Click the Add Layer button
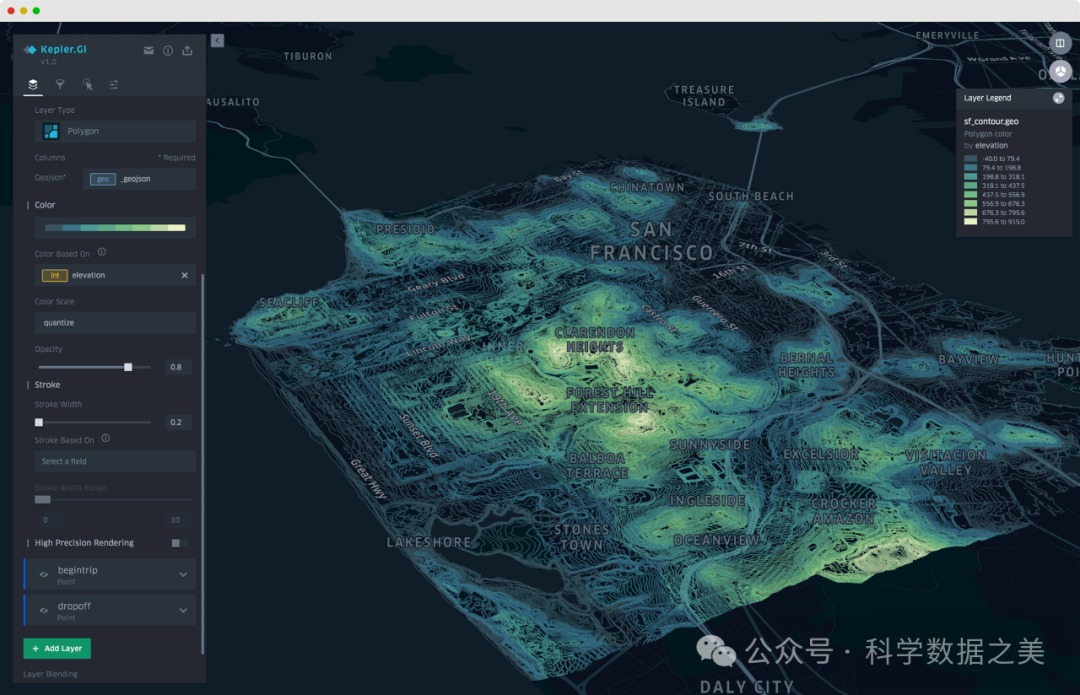Image resolution: width=1080 pixels, height=695 pixels. coord(57,648)
